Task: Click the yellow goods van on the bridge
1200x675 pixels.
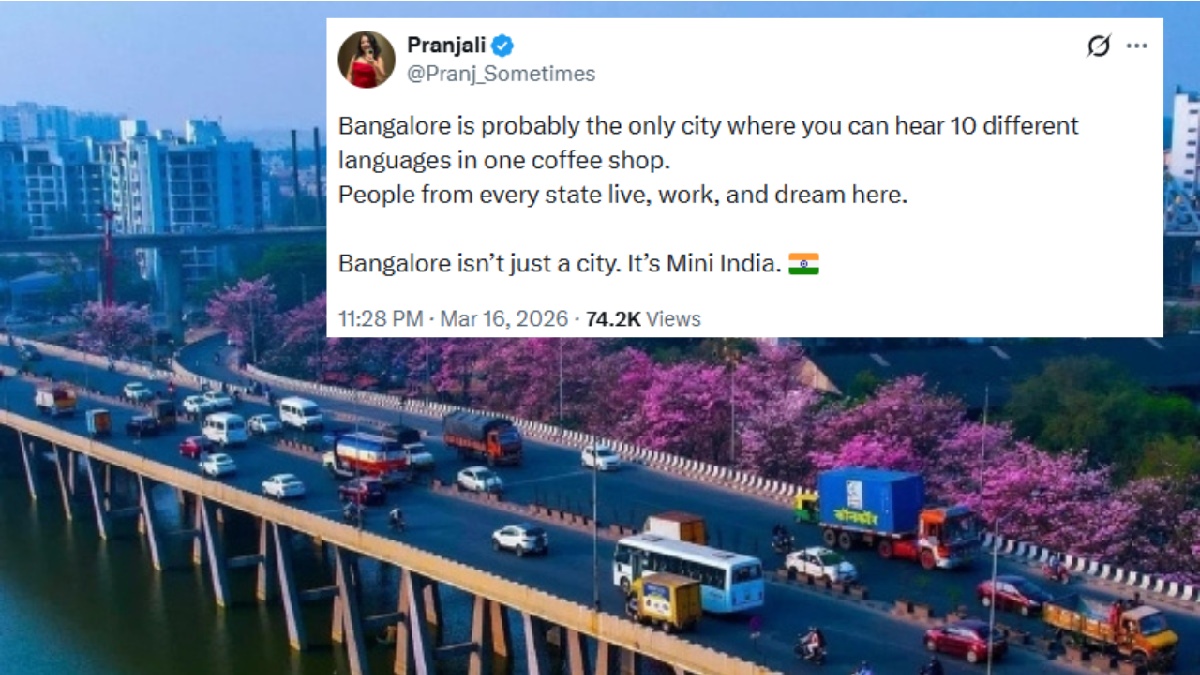Action: point(664,602)
